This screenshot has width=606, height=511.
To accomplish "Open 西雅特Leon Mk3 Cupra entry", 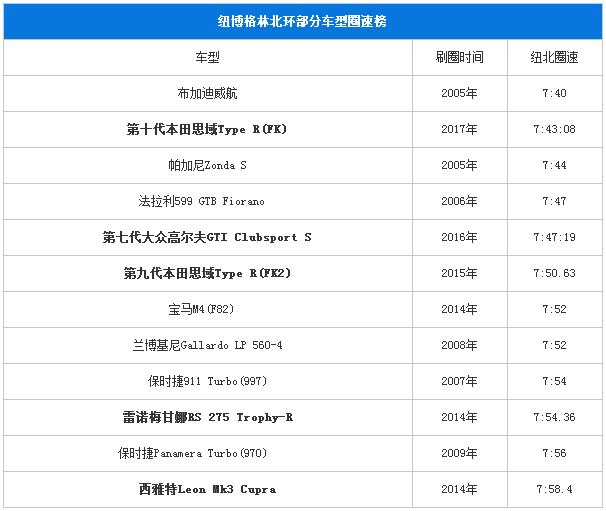I will click(x=207, y=489).
